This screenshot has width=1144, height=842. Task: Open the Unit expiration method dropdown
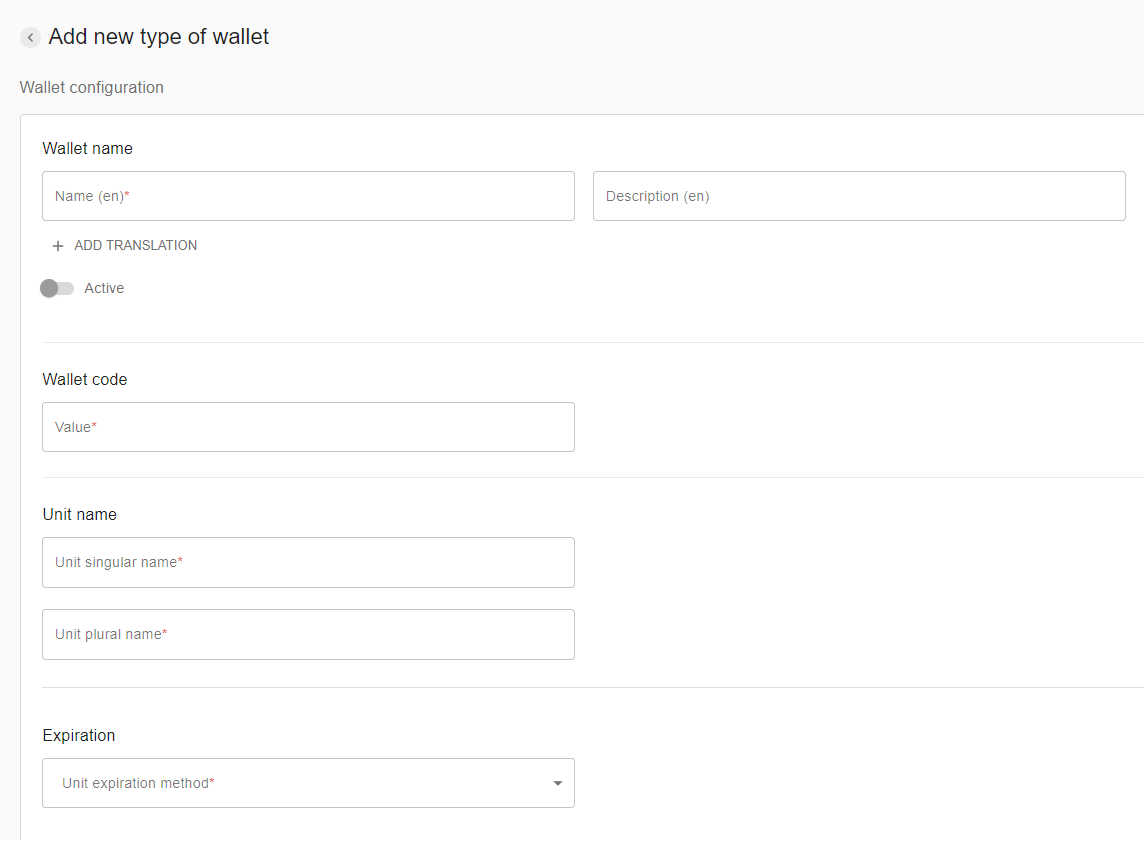pos(308,783)
